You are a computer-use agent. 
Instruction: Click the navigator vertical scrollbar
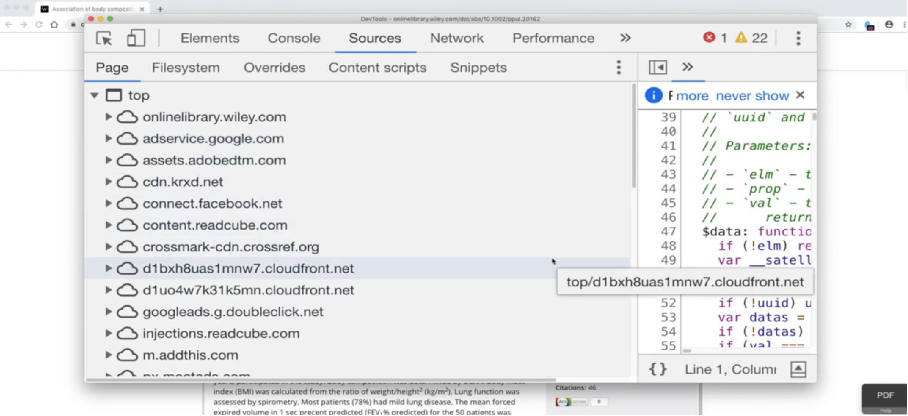[x=634, y=136]
